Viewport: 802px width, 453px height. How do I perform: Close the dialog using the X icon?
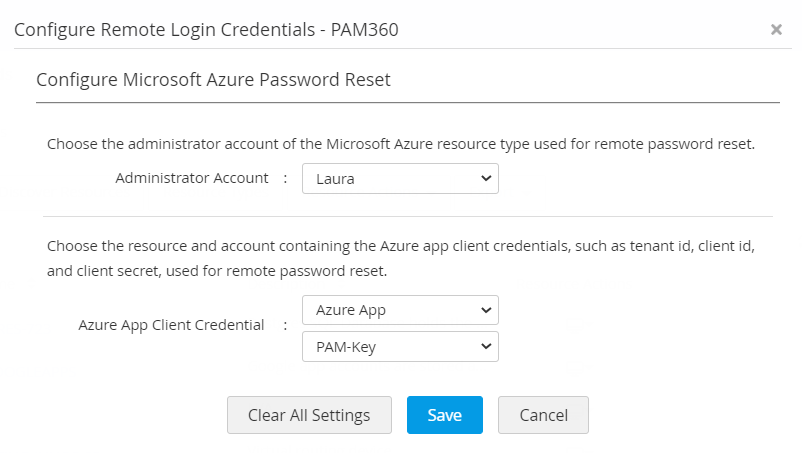(x=776, y=30)
